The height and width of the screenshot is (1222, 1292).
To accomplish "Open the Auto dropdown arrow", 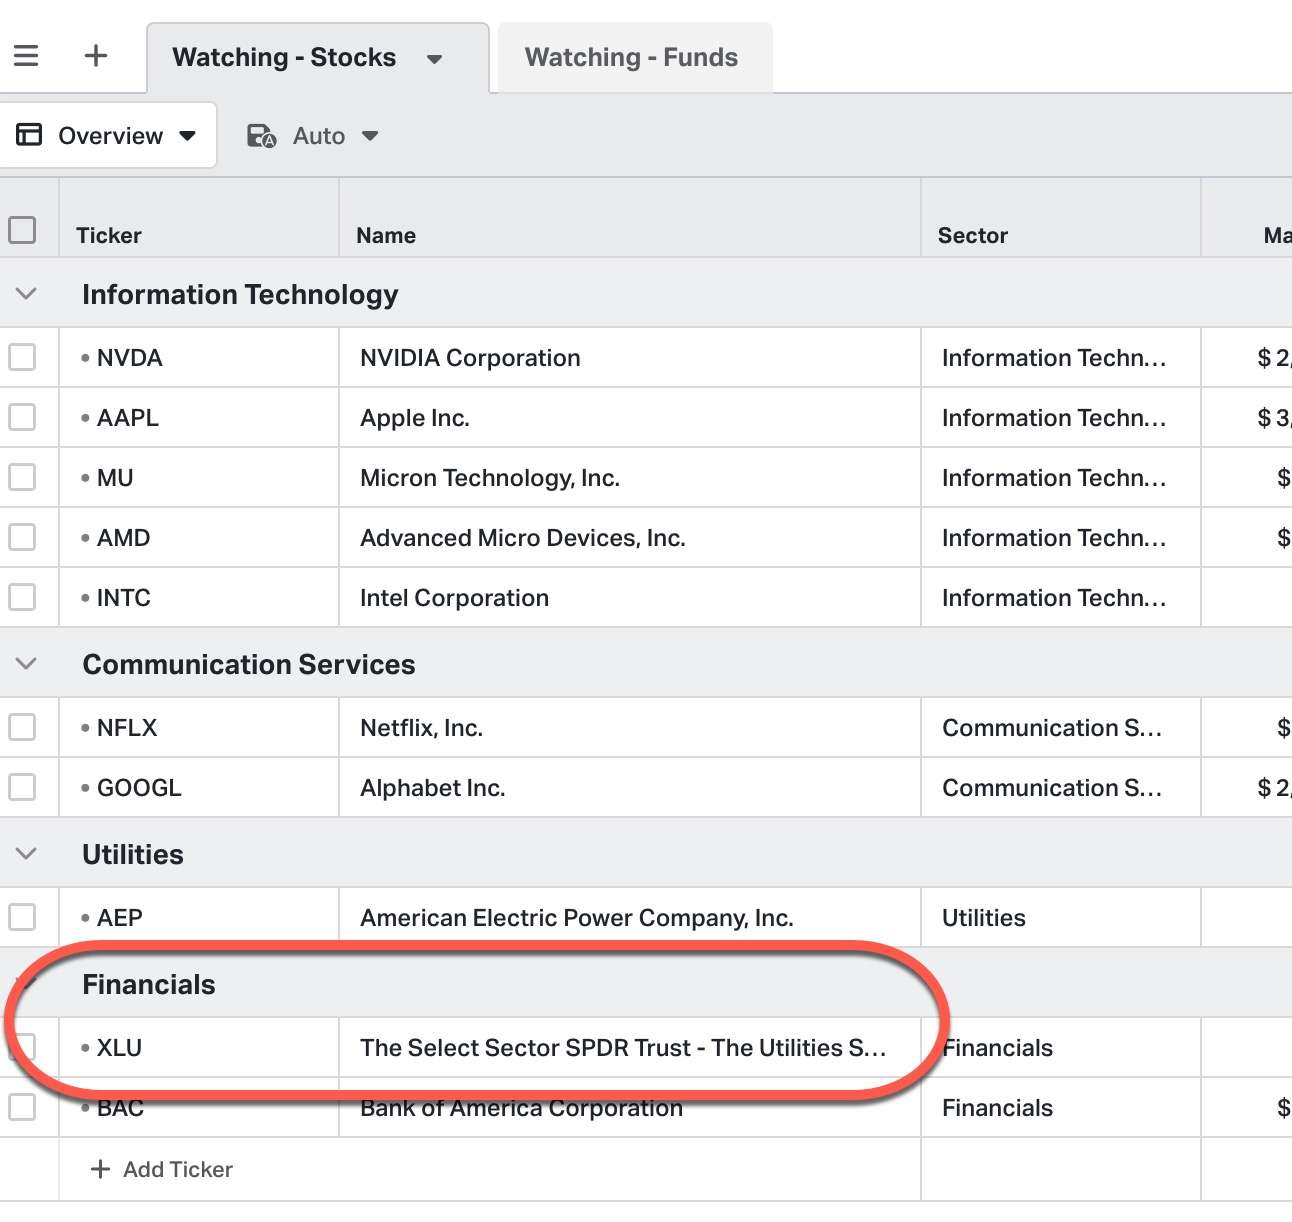I will pos(370,136).
